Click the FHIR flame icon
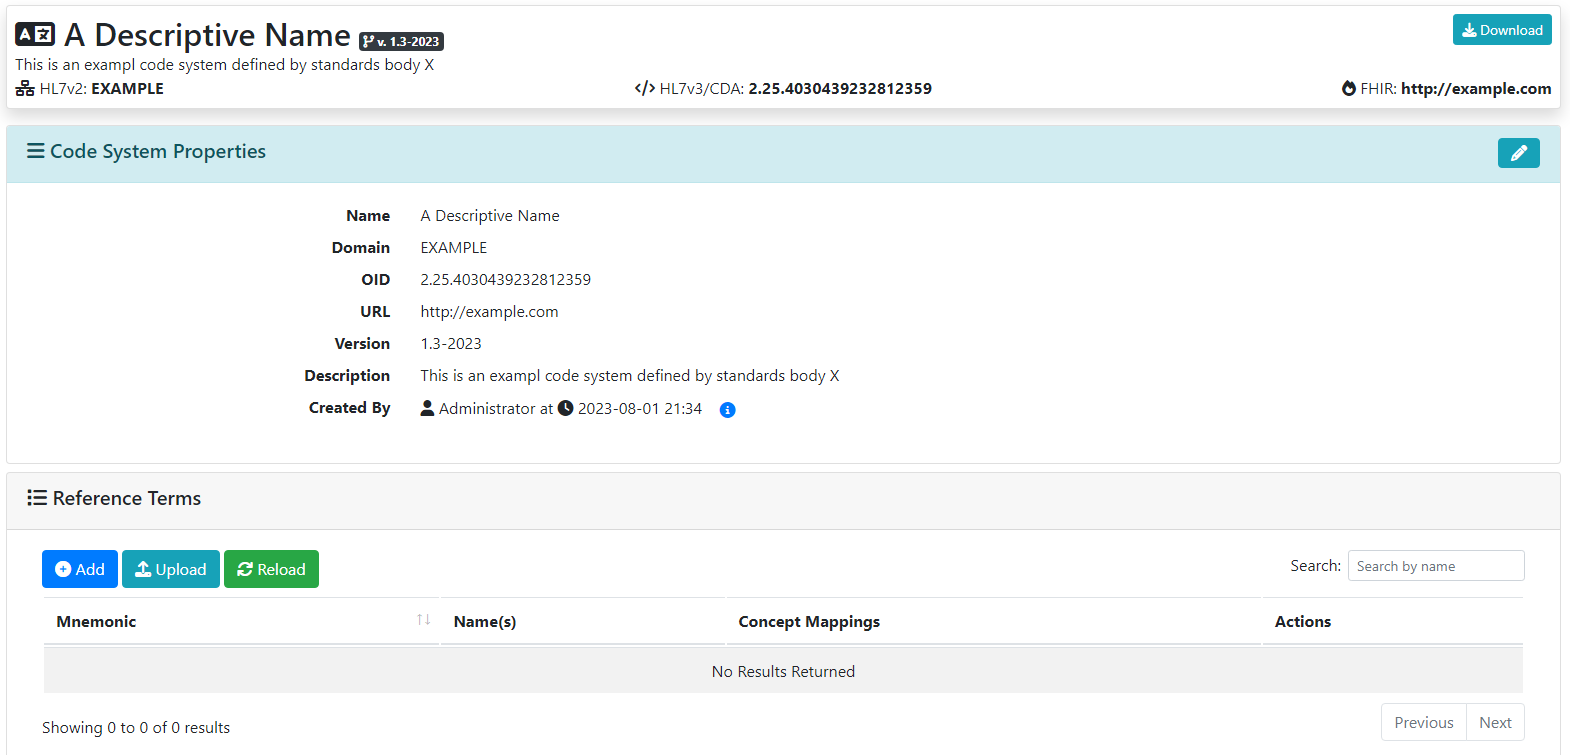Viewport: 1570px width, 755px height. coord(1348,89)
